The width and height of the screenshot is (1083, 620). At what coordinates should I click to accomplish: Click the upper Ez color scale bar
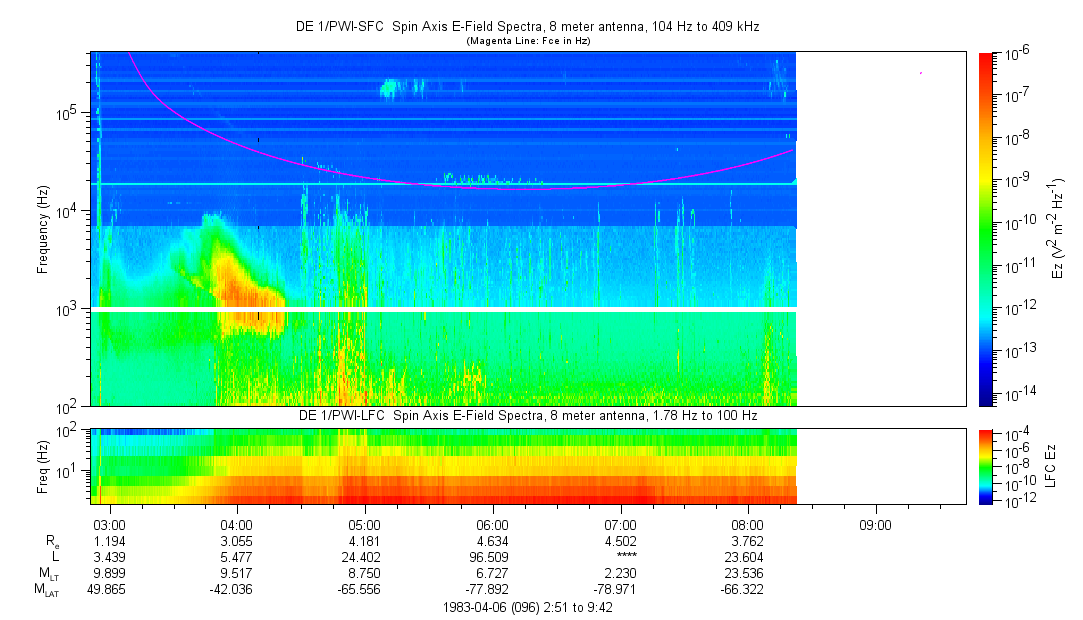[x=986, y=229]
